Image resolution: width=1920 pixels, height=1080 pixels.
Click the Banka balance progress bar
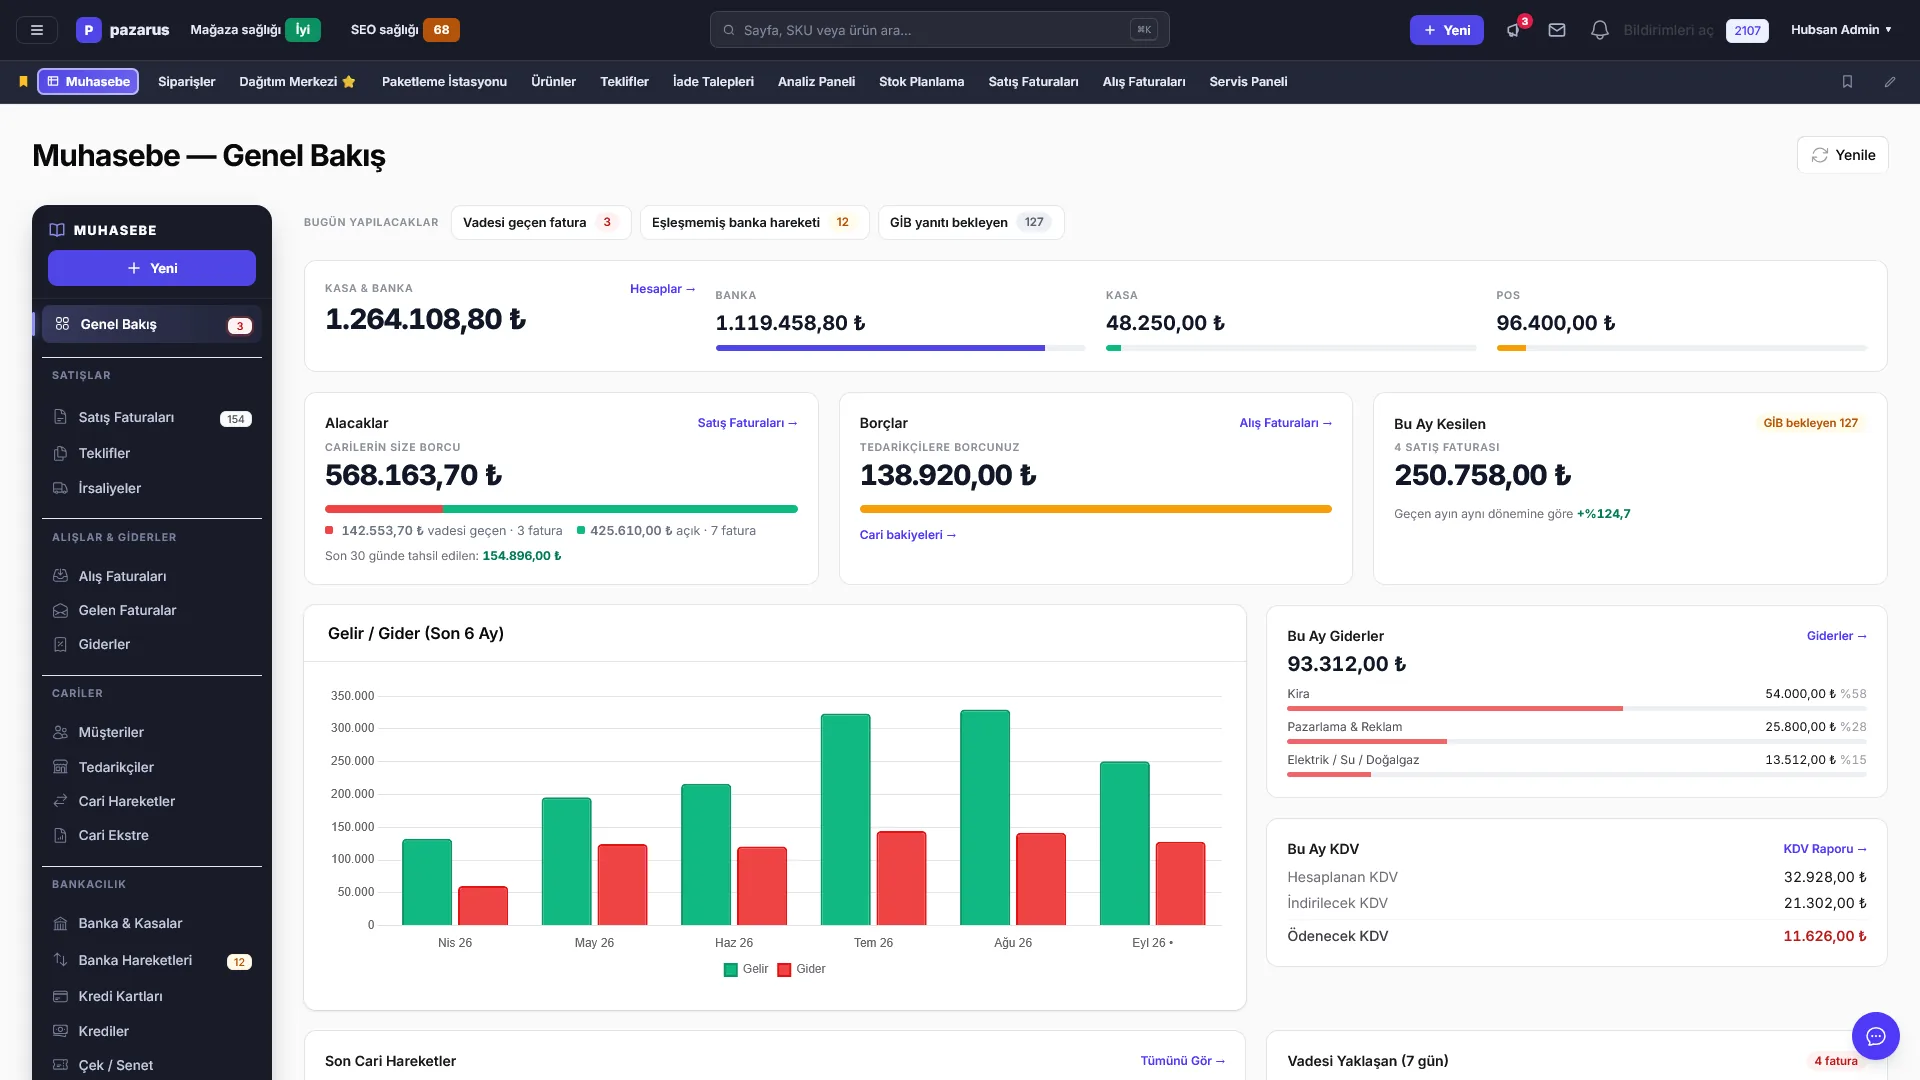900,348
